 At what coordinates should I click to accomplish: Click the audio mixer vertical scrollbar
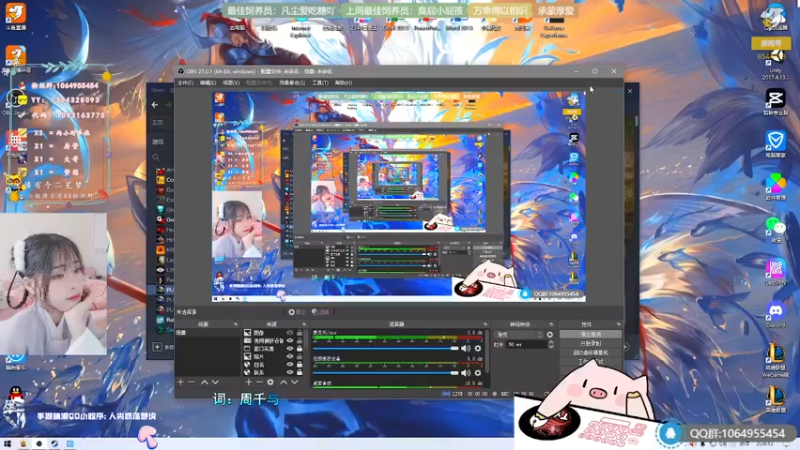point(487,350)
